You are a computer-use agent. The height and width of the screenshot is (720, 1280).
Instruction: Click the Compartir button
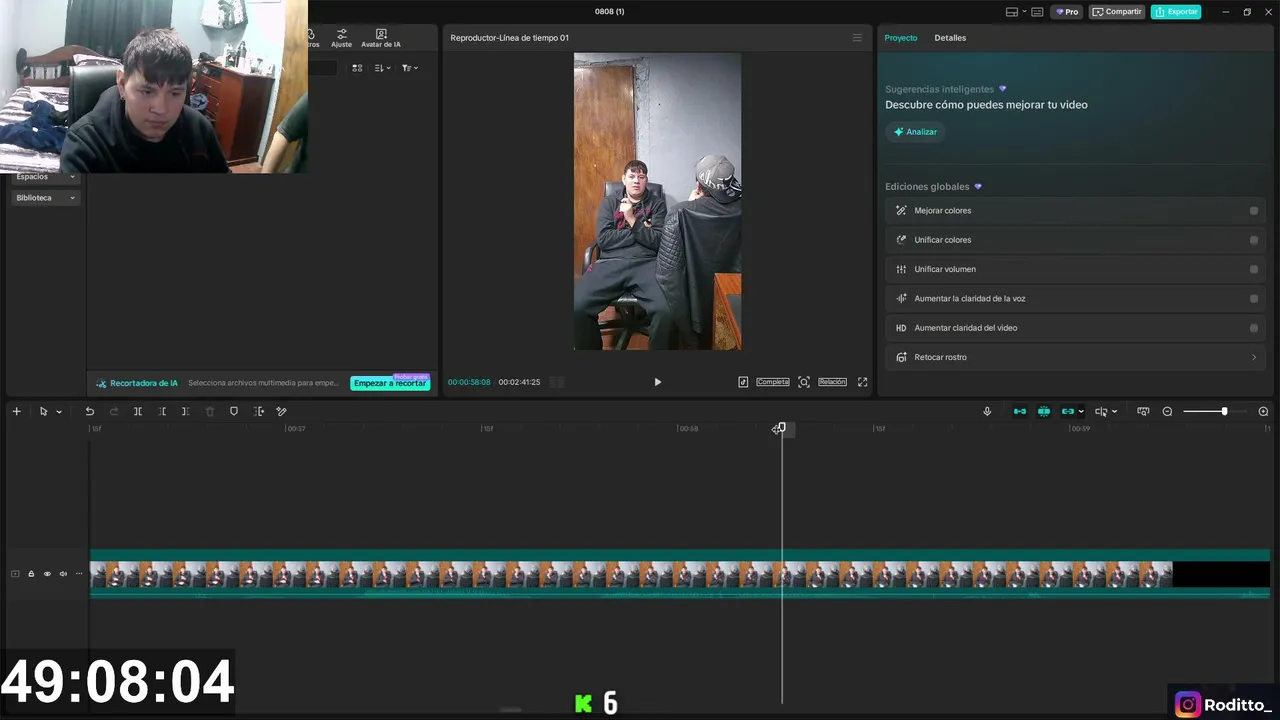coord(1117,12)
